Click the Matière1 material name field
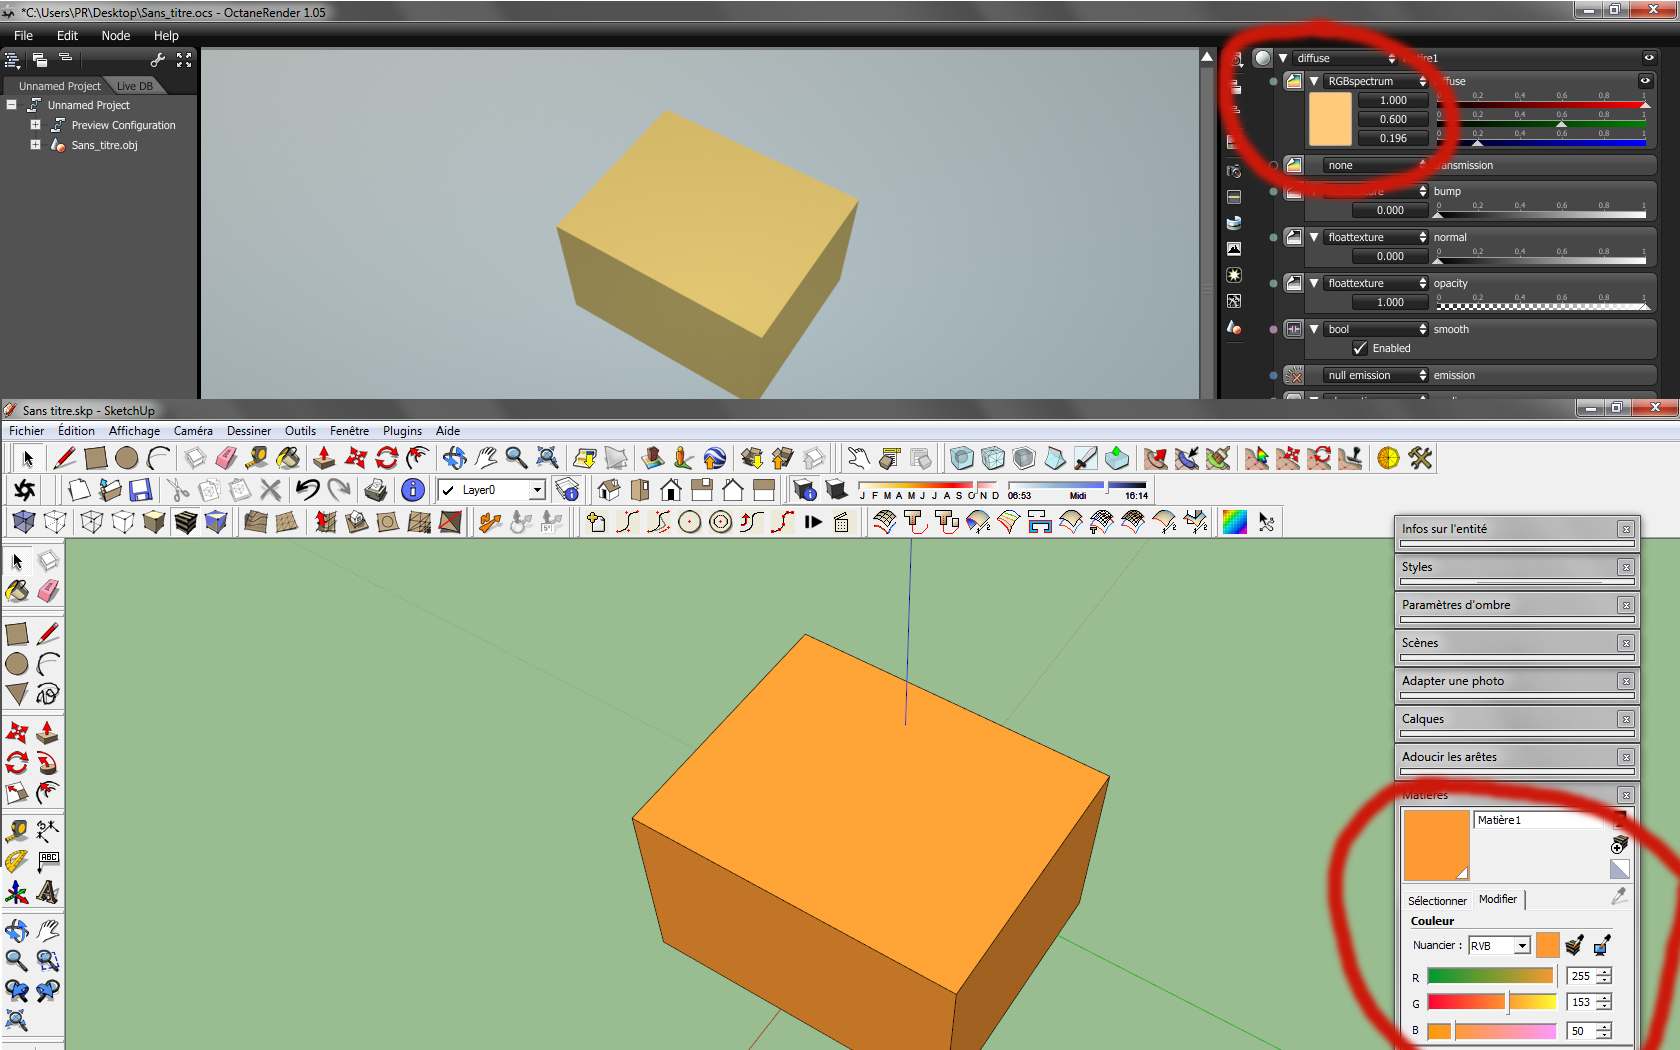The width and height of the screenshot is (1680, 1050). [x=1540, y=820]
